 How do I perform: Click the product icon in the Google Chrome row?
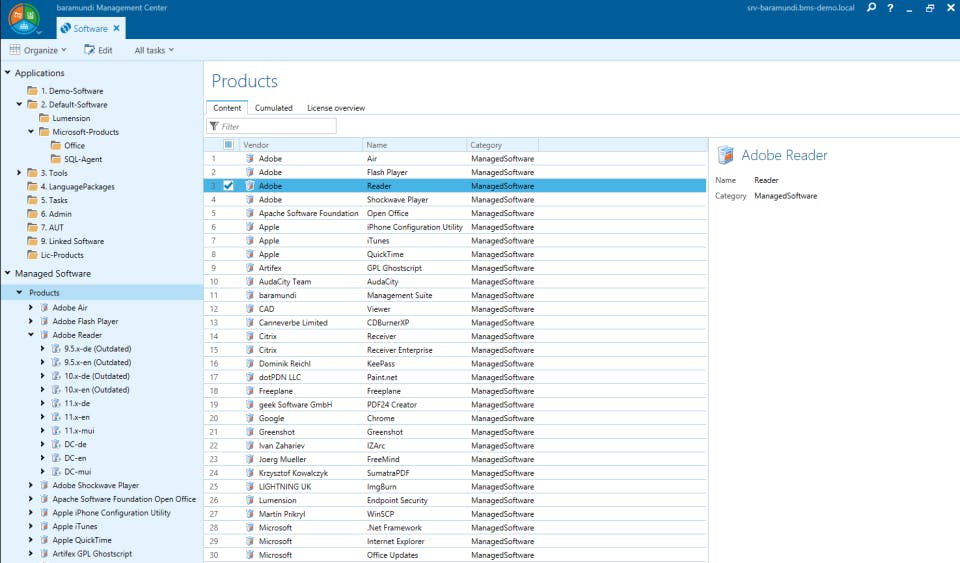pyautogui.click(x=250, y=418)
